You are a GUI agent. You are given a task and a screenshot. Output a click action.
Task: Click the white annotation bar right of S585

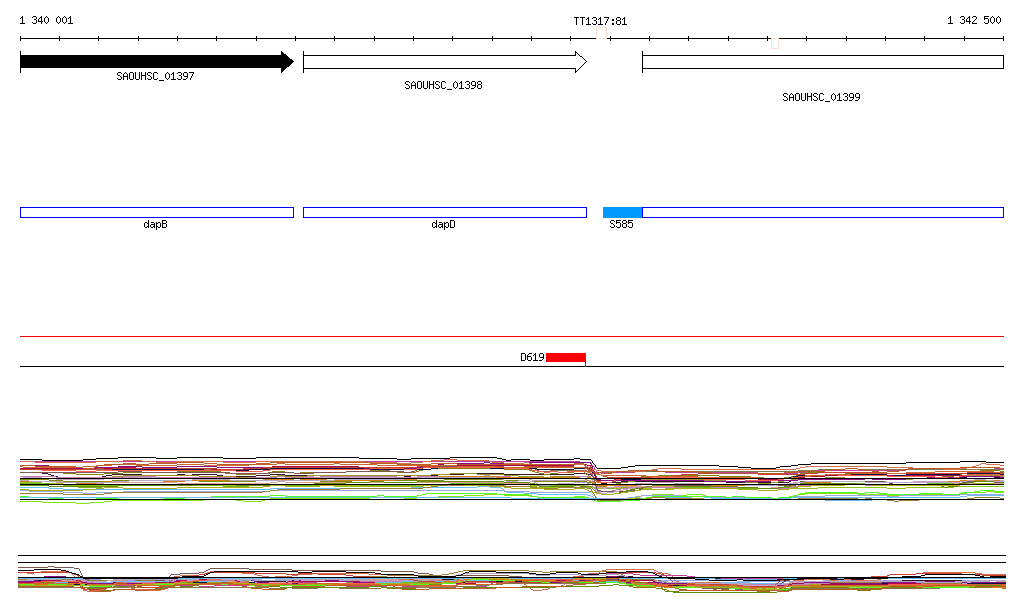822,212
